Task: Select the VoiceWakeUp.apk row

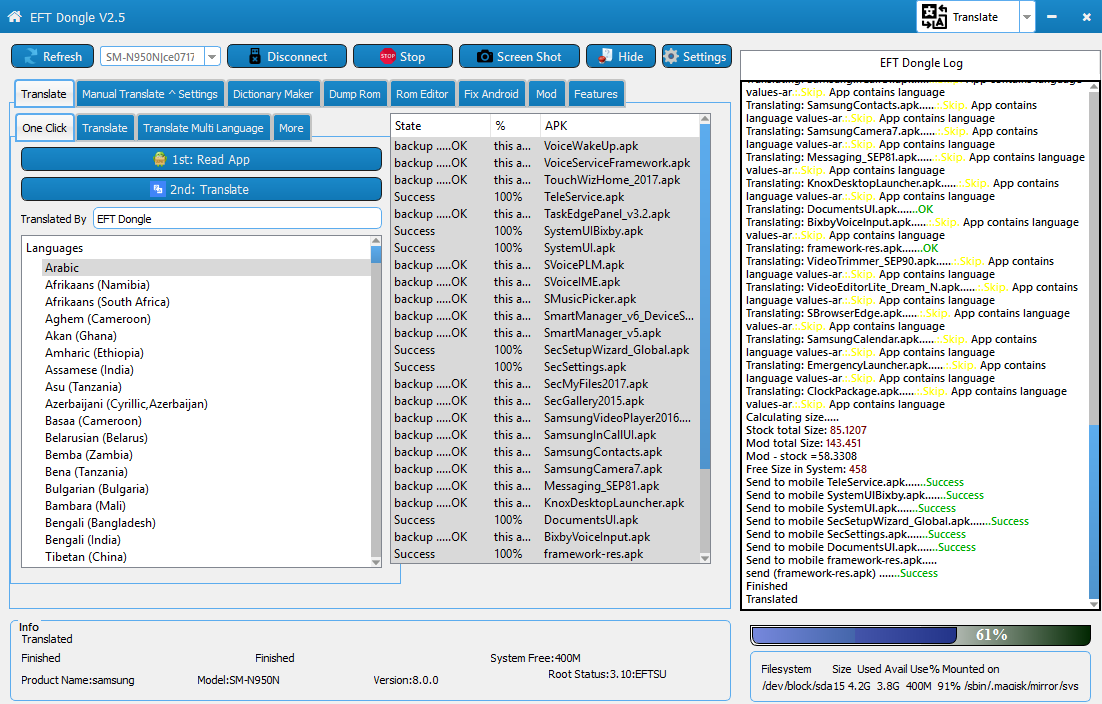Action: coord(545,146)
